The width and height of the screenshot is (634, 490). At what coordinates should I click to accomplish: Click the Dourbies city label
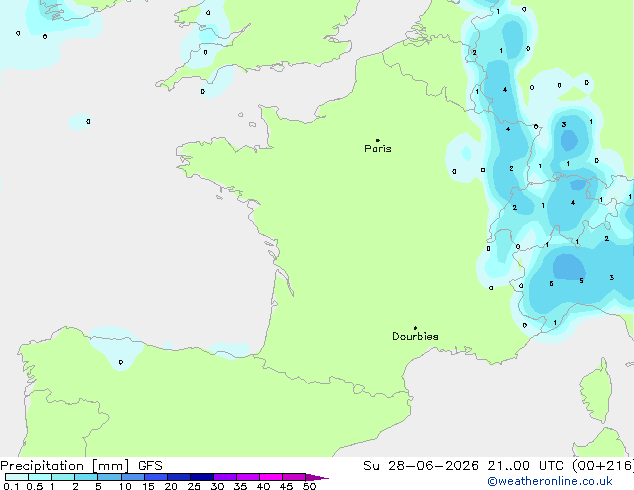(415, 336)
